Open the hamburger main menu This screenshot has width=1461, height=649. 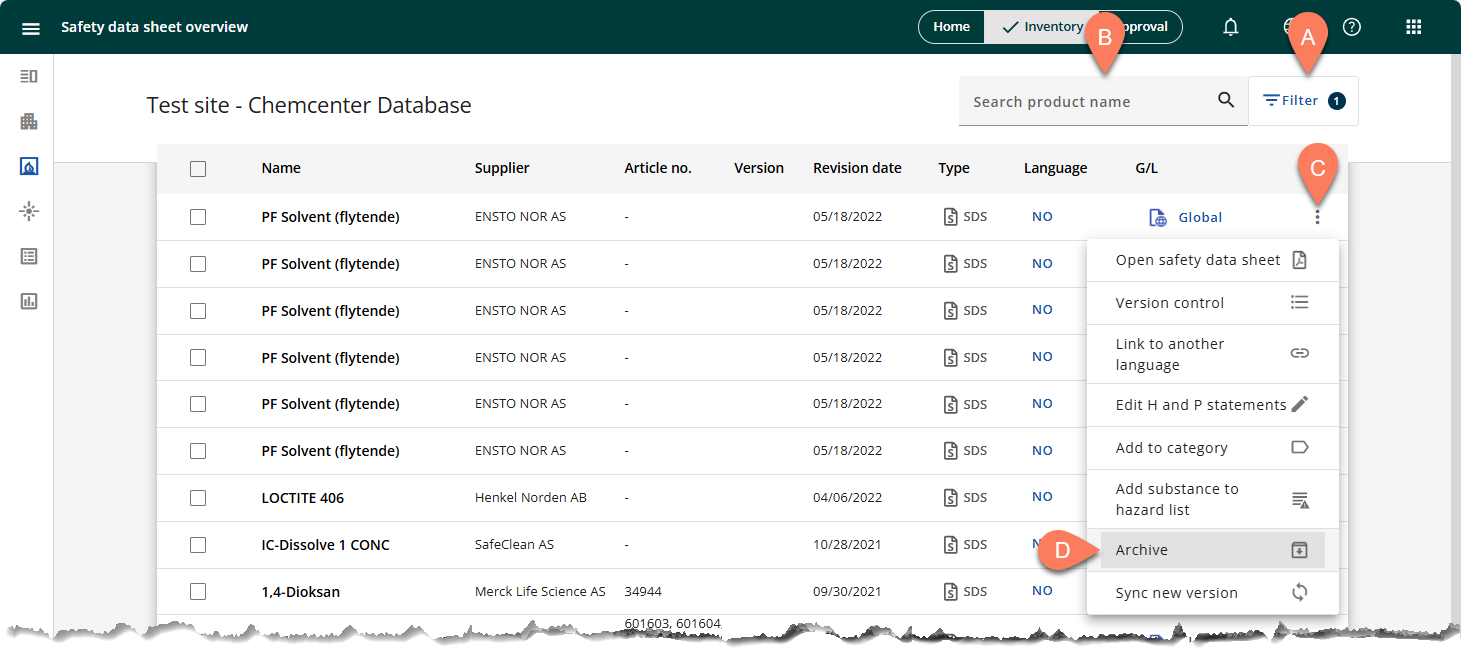click(x=30, y=28)
